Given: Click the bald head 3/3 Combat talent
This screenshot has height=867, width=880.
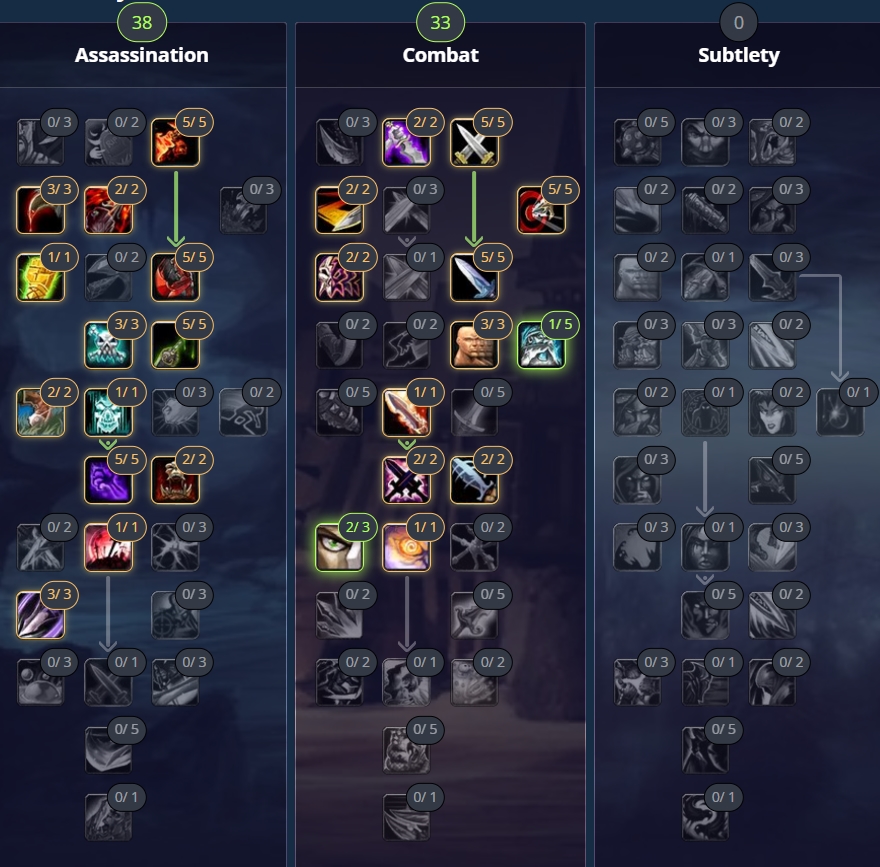Looking at the screenshot, I should [x=474, y=345].
